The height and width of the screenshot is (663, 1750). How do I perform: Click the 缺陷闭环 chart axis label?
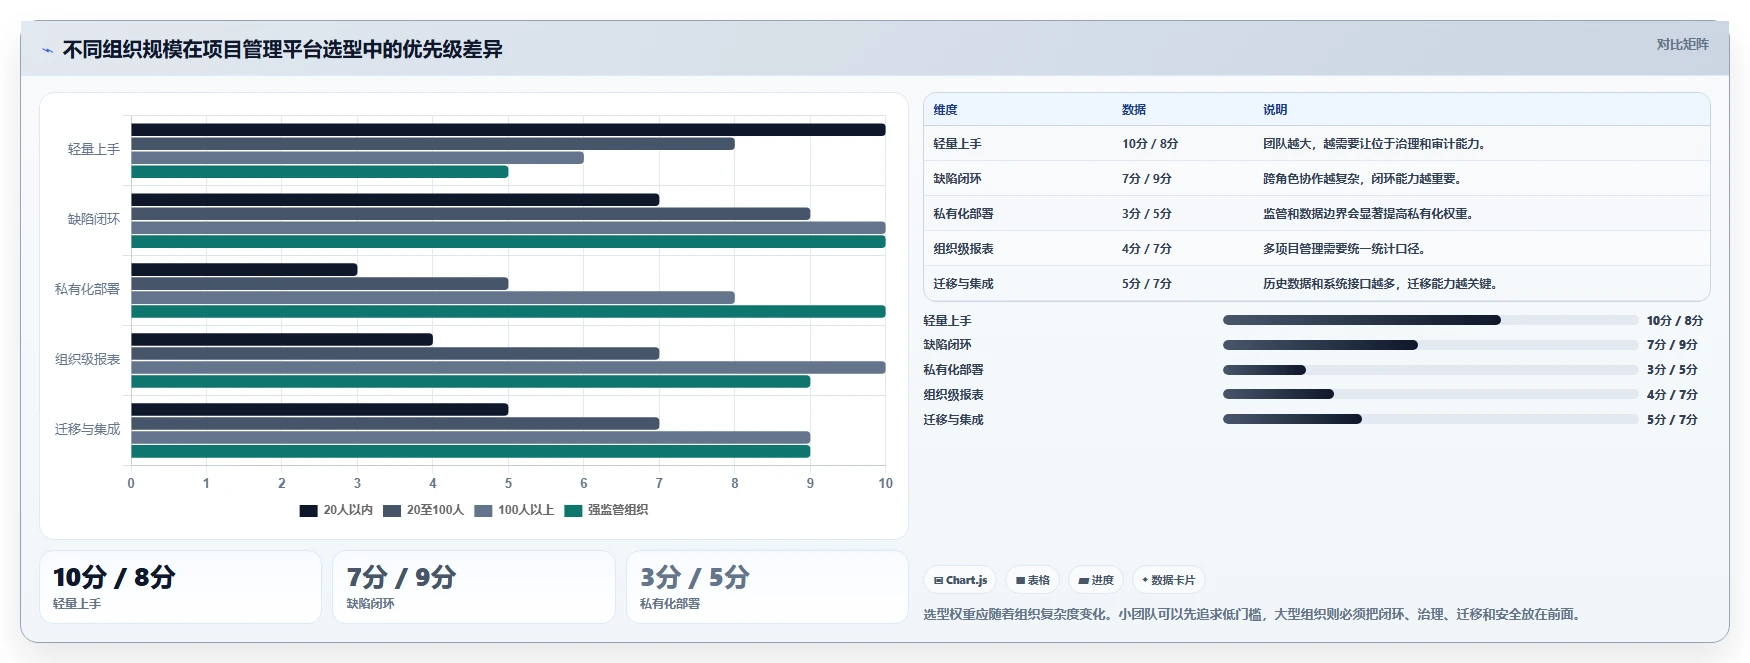(x=94, y=220)
